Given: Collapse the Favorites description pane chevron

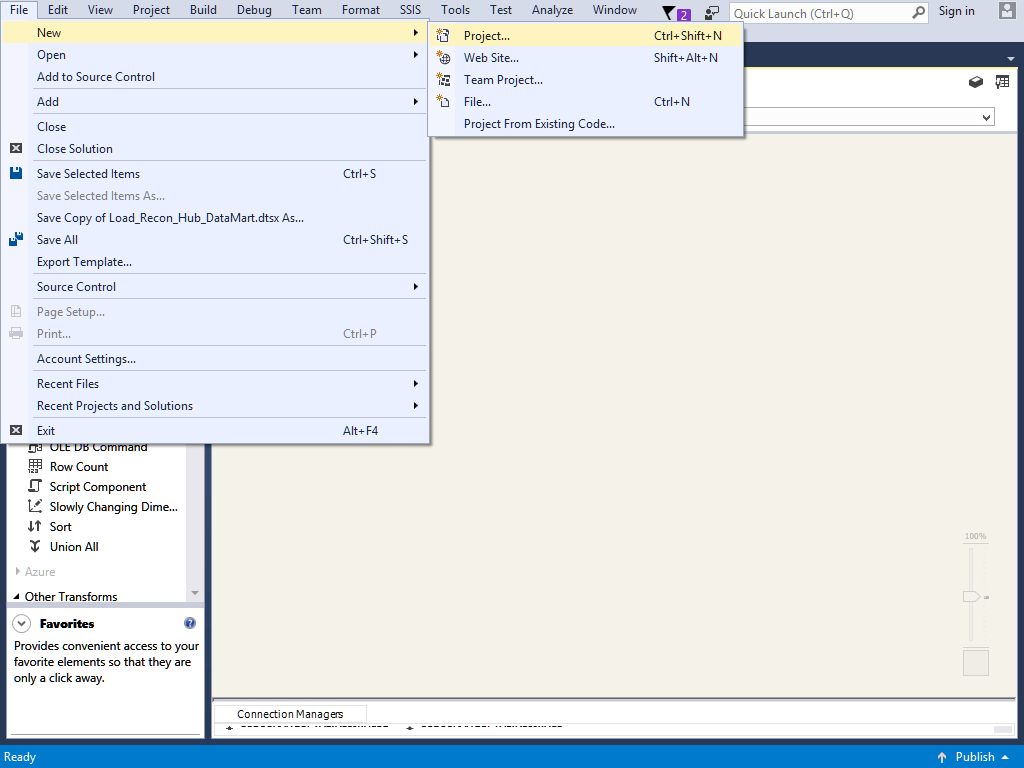Looking at the screenshot, I should coord(22,623).
